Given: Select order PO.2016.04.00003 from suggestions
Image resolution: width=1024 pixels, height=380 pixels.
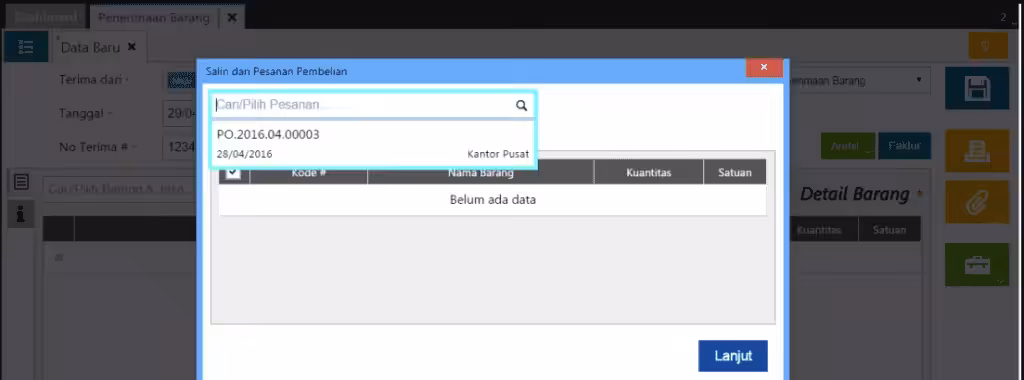Looking at the screenshot, I should tap(373, 144).
